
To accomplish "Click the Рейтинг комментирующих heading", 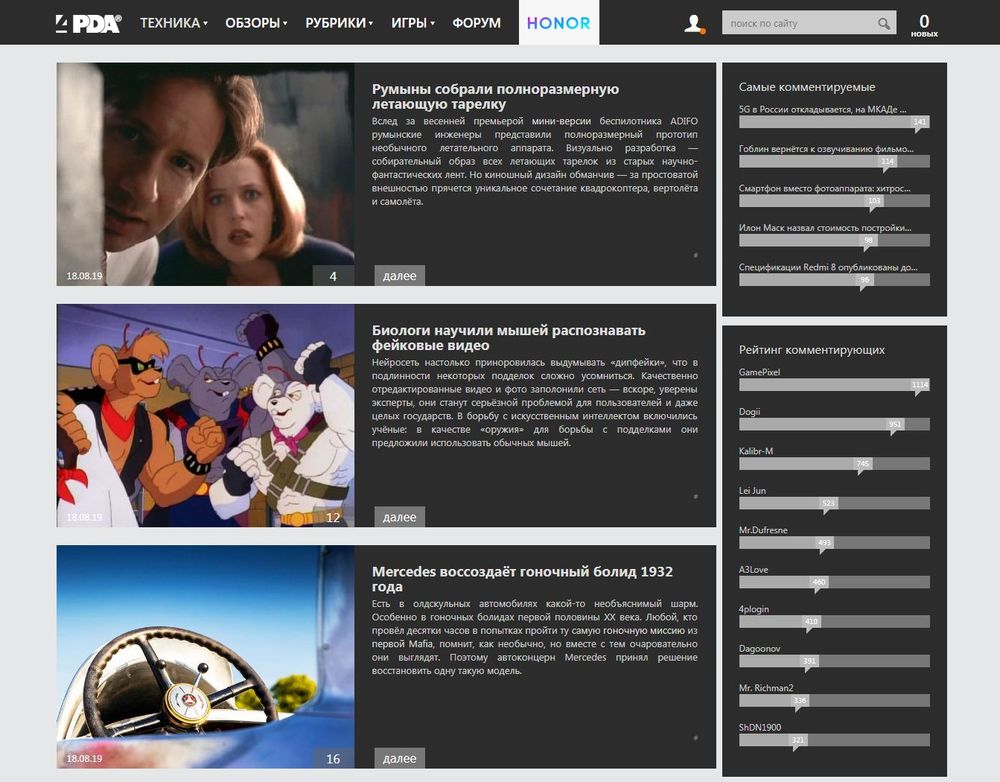I will pos(811,350).
